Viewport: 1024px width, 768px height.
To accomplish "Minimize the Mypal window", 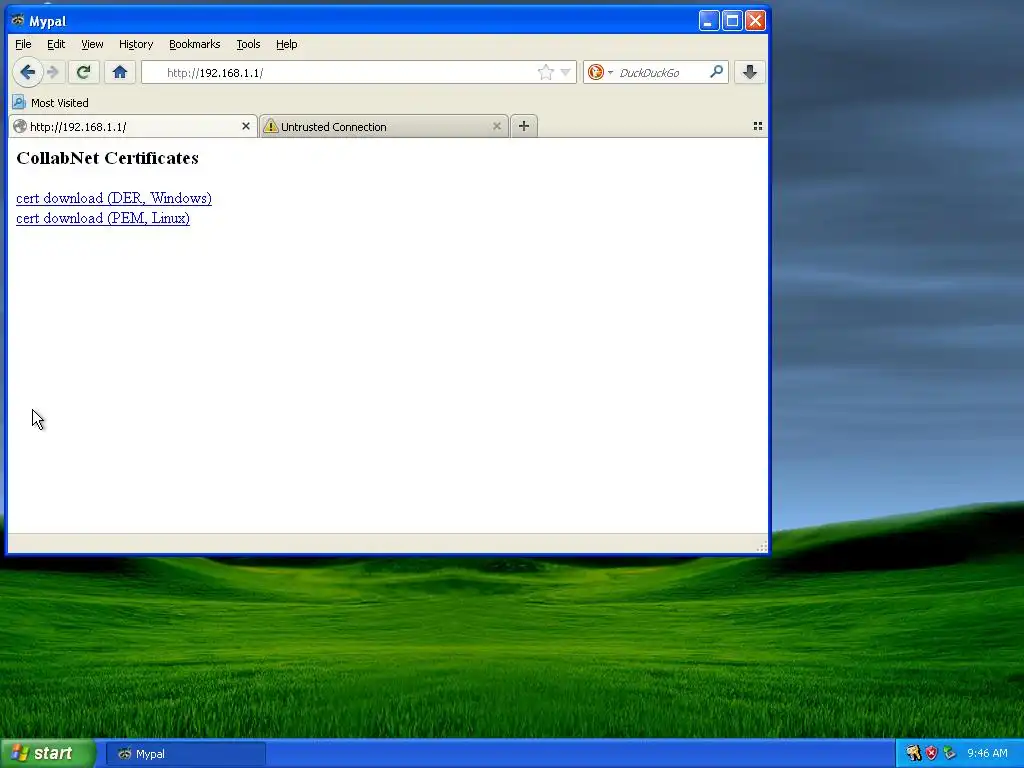I will tap(709, 21).
